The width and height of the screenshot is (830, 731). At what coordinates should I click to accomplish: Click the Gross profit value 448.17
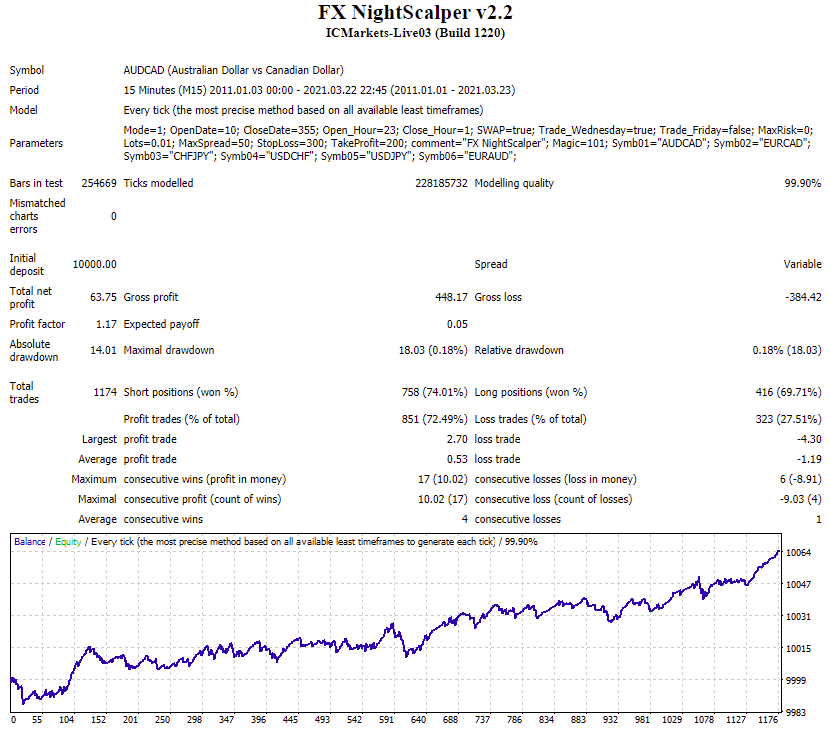pos(452,297)
